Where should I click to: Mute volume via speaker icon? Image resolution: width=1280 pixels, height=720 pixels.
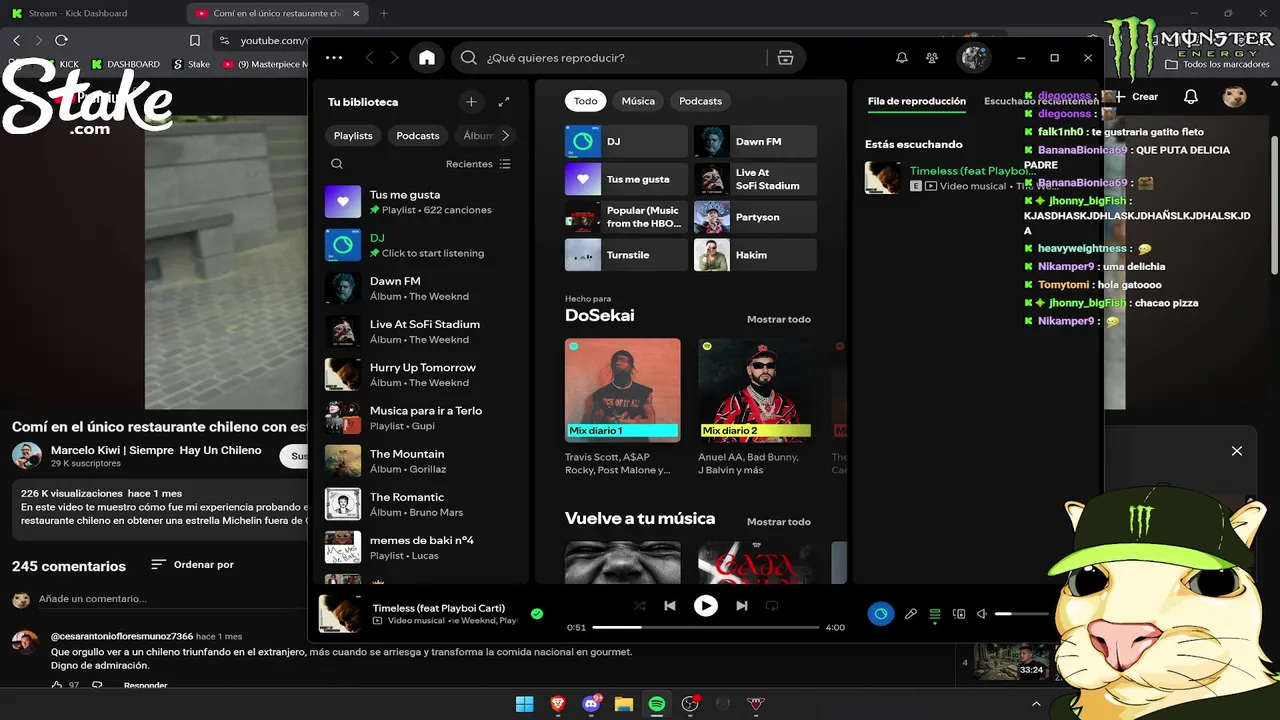coord(983,614)
